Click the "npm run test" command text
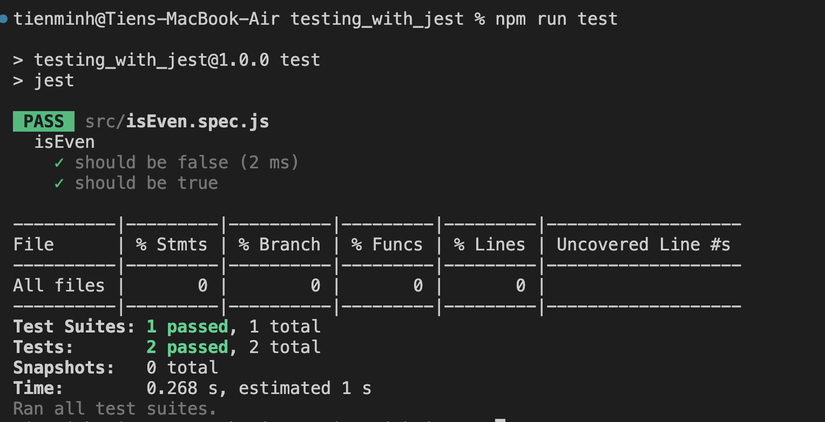The width and height of the screenshot is (825, 422). [x=556, y=19]
